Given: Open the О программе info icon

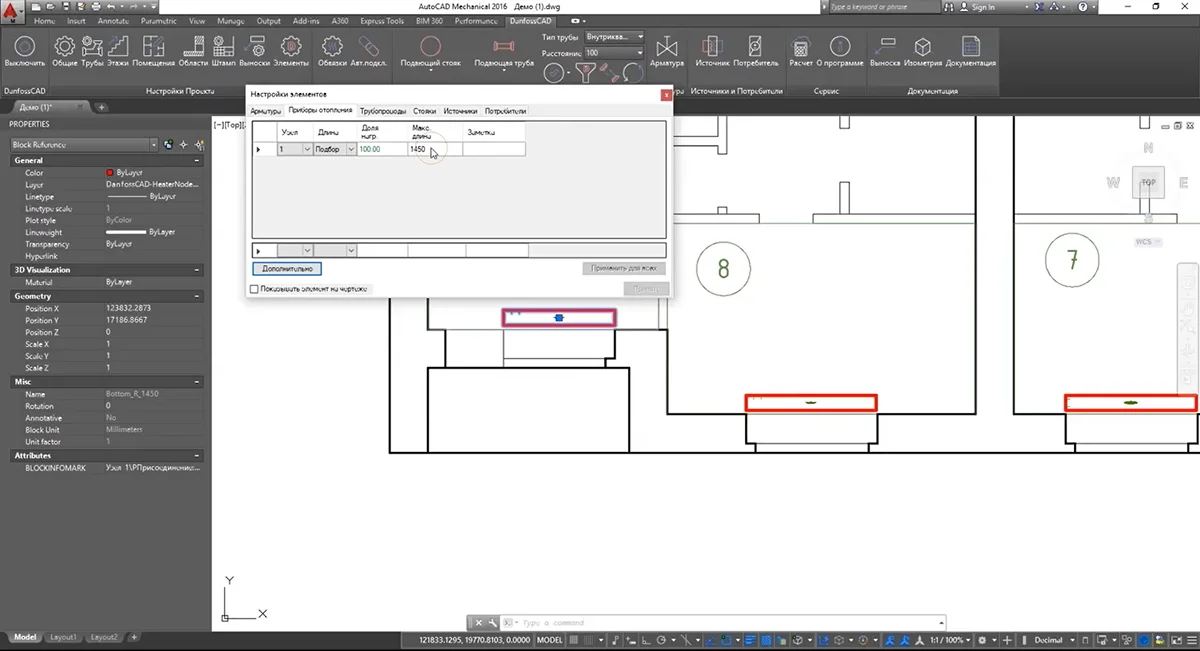Looking at the screenshot, I should point(840,46).
